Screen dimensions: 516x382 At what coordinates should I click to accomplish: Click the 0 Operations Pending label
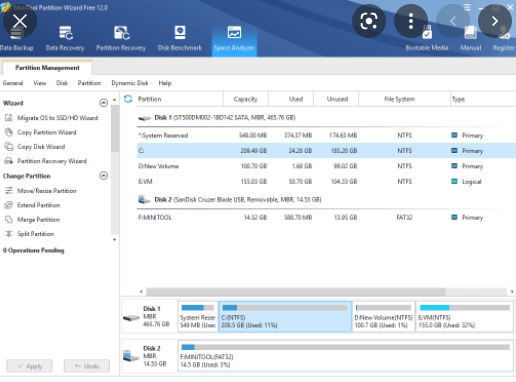click(33, 250)
